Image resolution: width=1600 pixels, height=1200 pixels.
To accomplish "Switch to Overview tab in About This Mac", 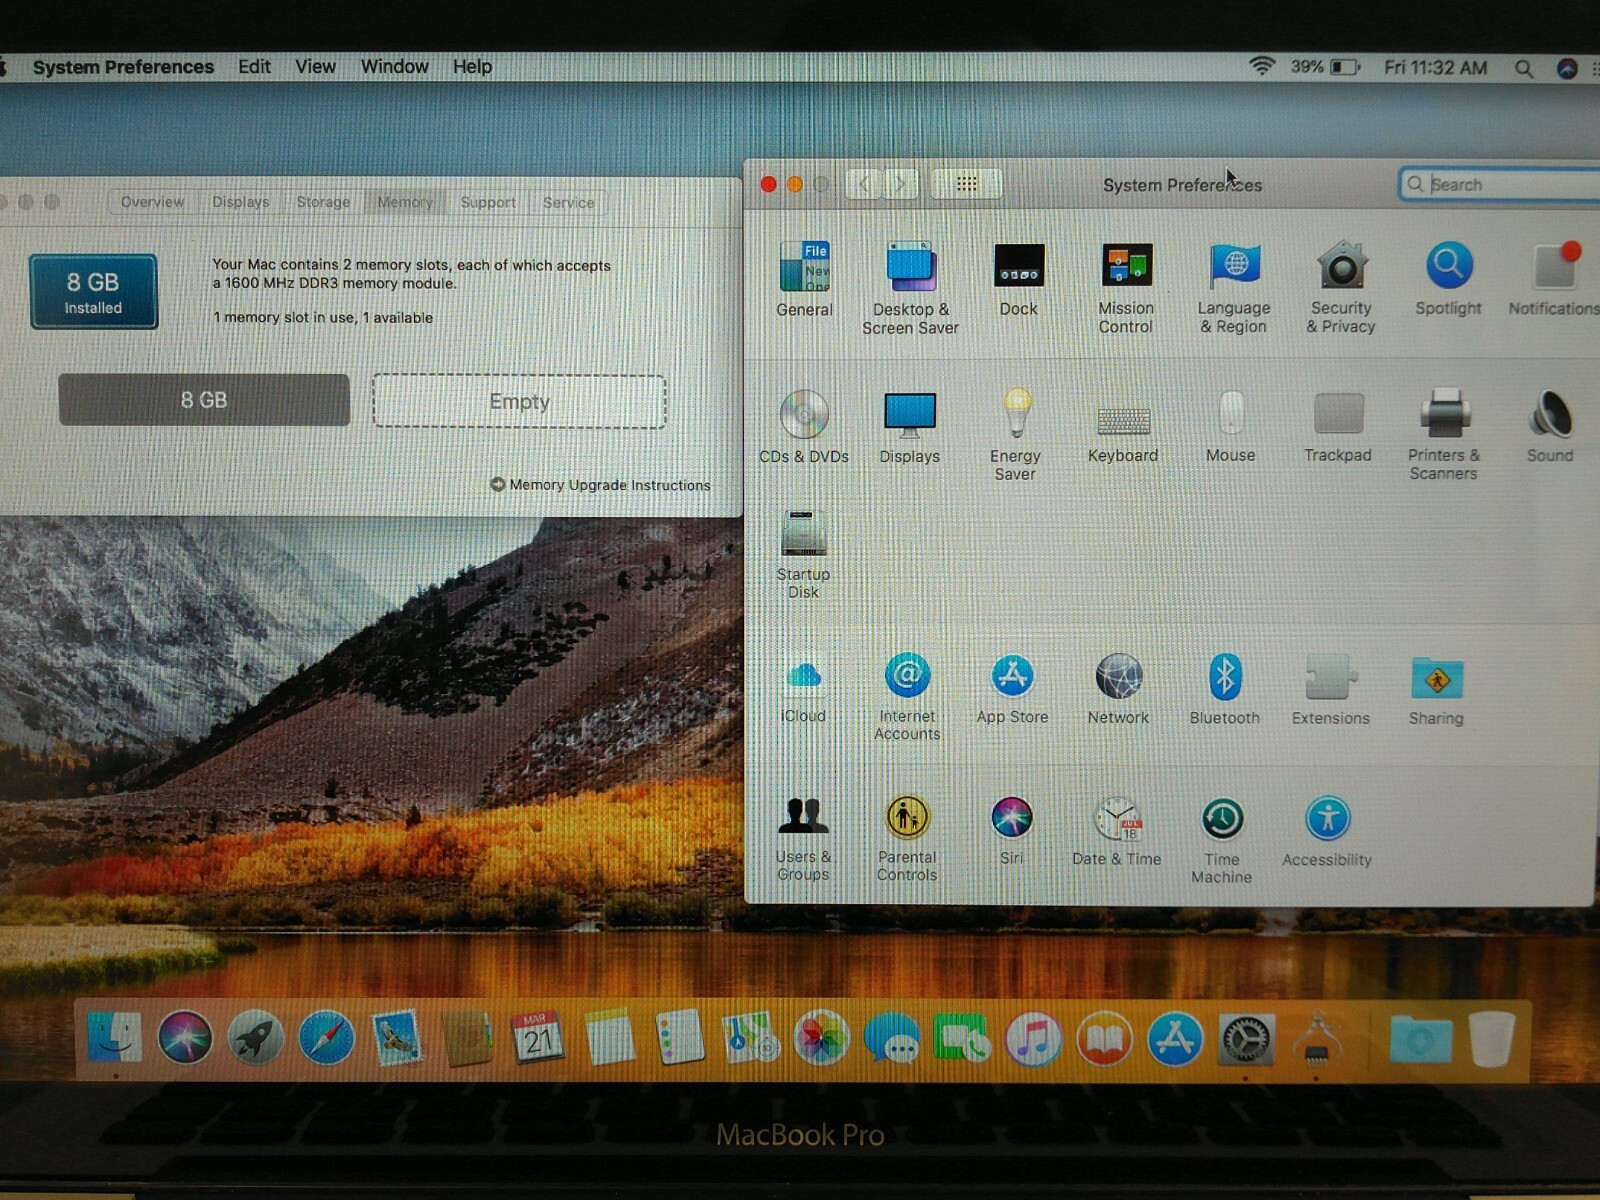I will (x=152, y=202).
